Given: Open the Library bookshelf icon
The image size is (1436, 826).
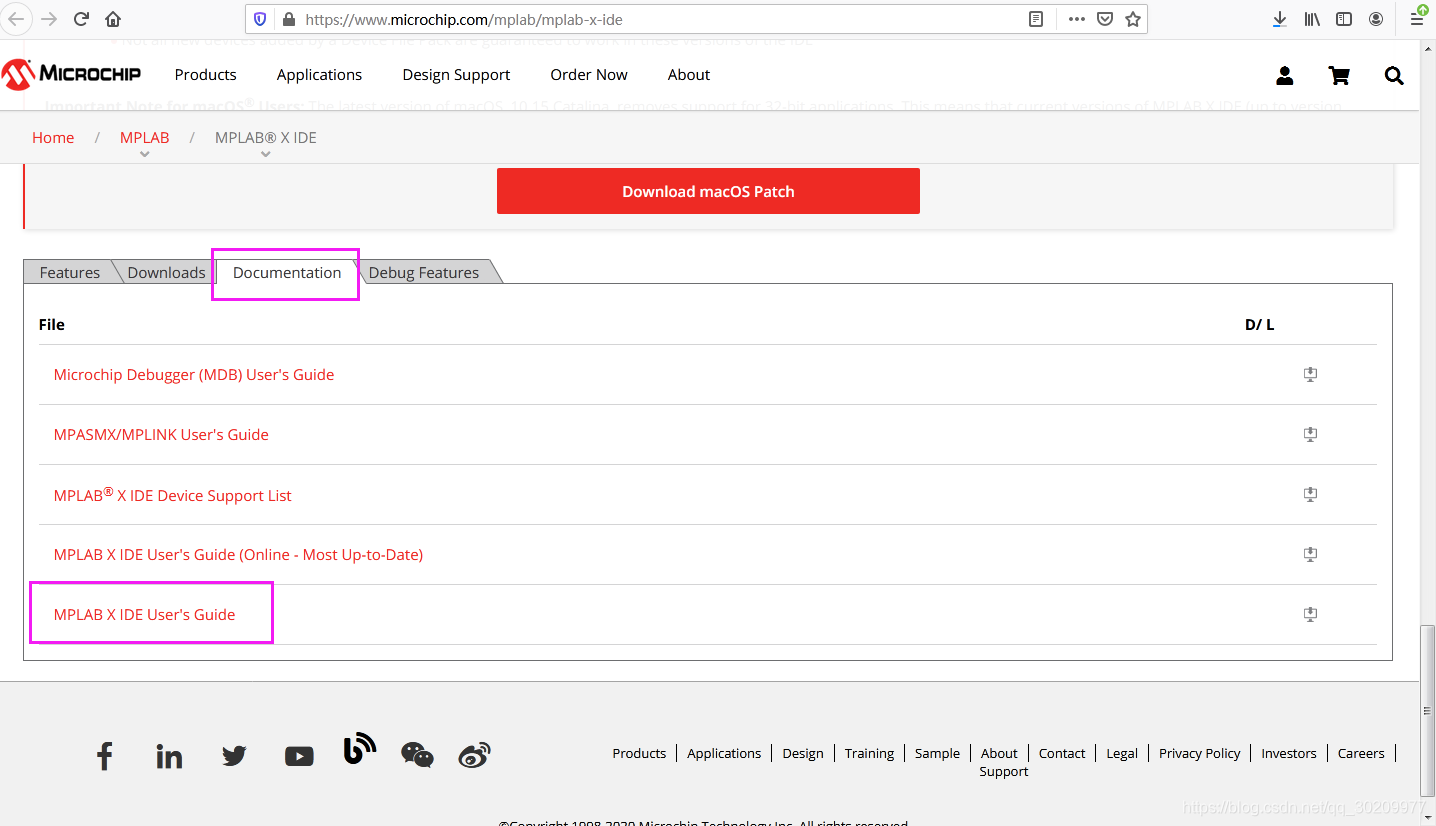Looking at the screenshot, I should tap(1312, 19).
